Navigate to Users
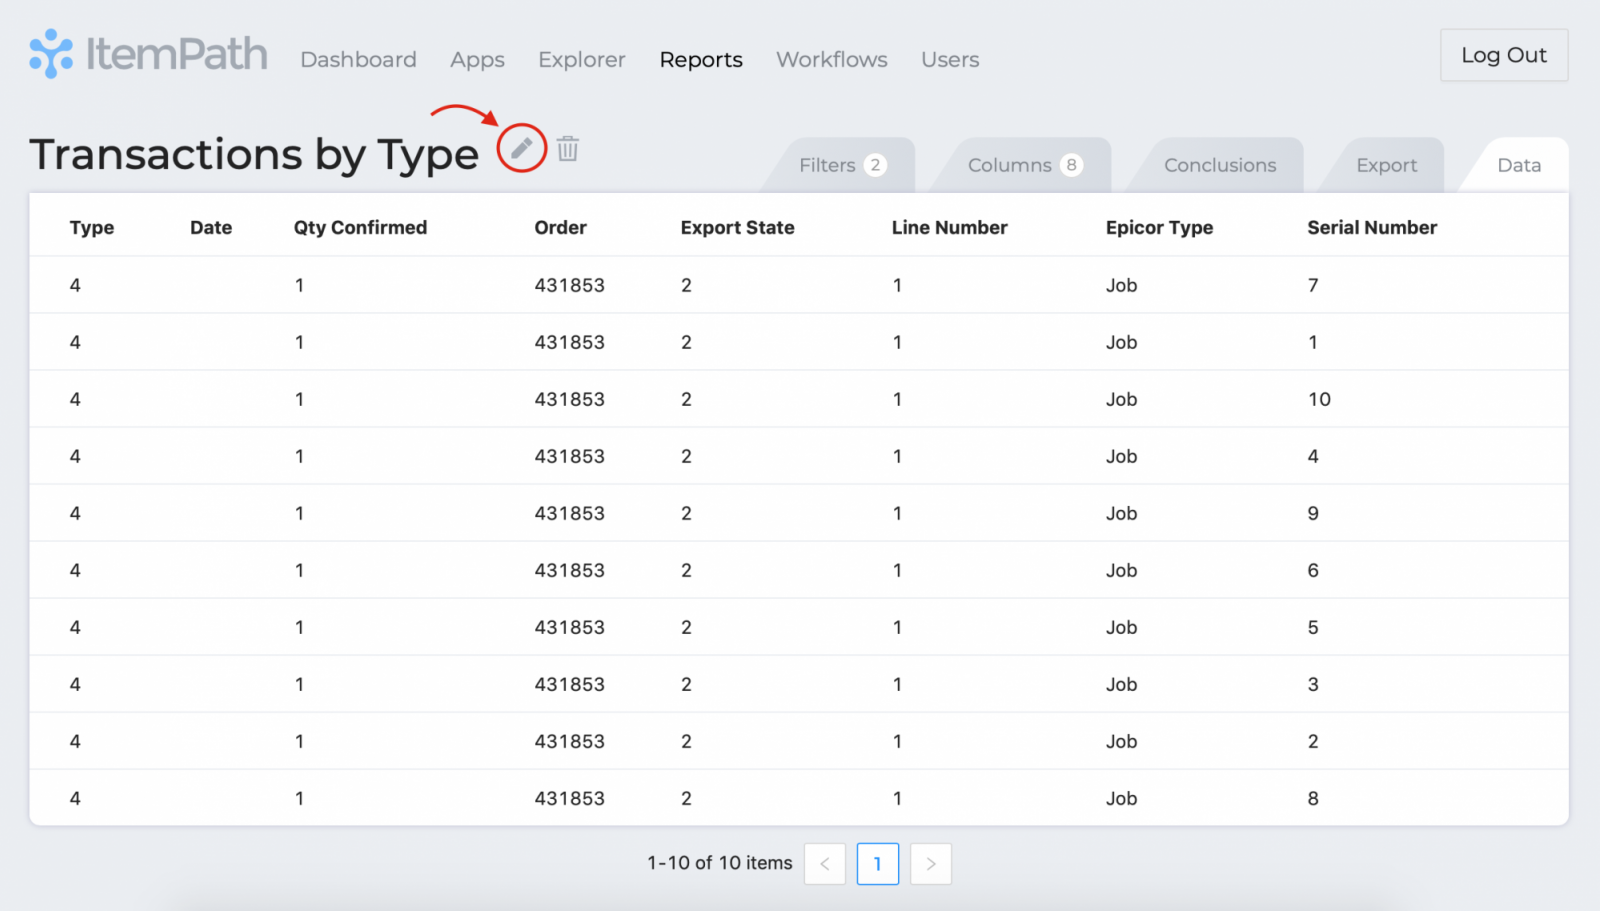This screenshot has width=1600, height=911. (950, 59)
